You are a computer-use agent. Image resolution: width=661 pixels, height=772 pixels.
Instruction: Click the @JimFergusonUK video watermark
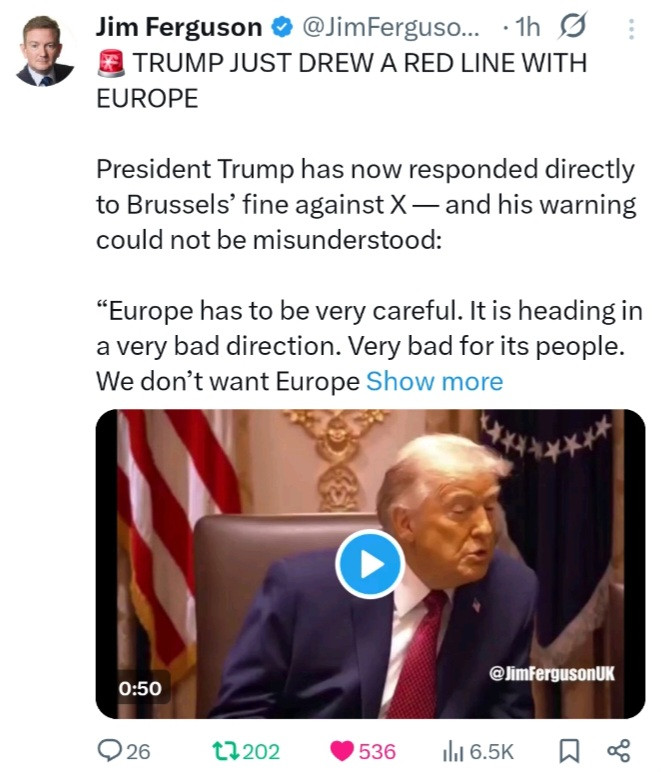pos(551,674)
